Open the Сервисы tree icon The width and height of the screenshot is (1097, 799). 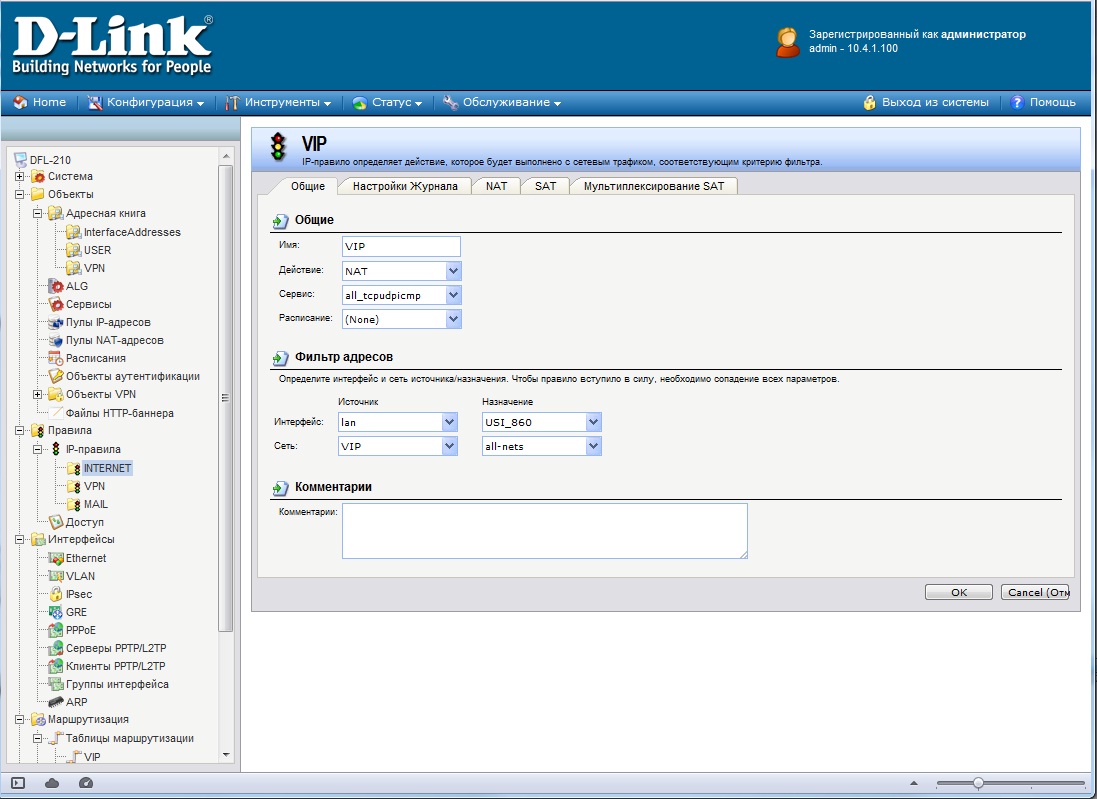pos(56,304)
